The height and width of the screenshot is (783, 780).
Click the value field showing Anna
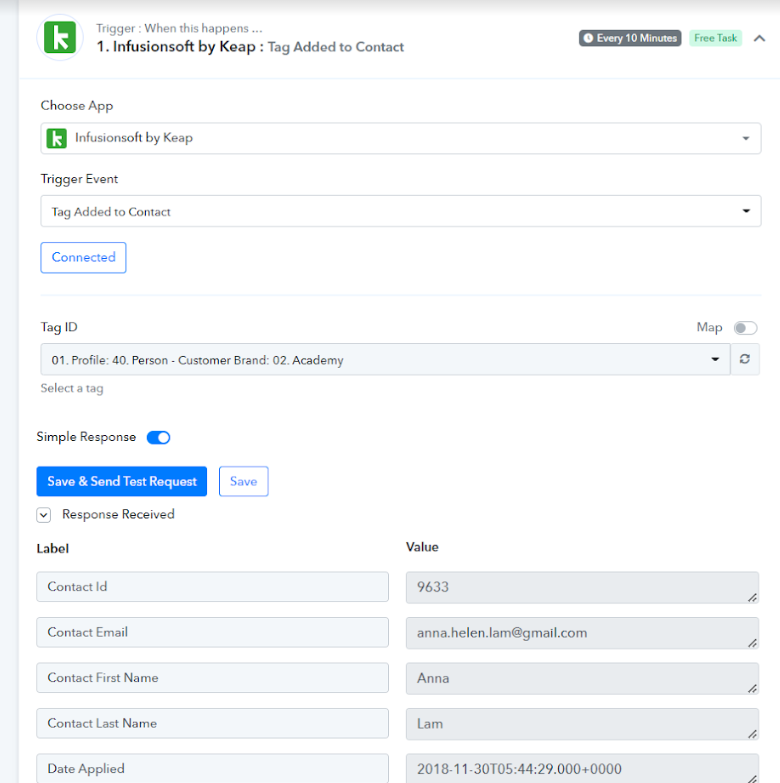(x=582, y=678)
